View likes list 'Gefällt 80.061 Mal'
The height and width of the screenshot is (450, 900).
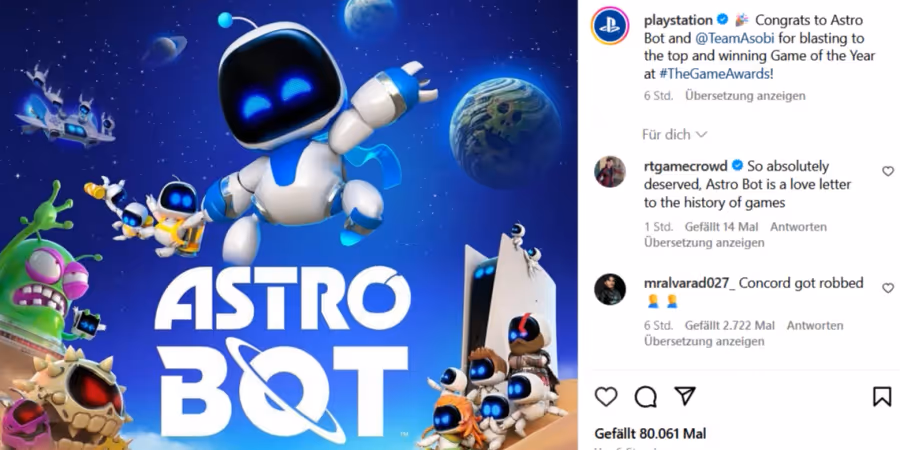(650, 433)
